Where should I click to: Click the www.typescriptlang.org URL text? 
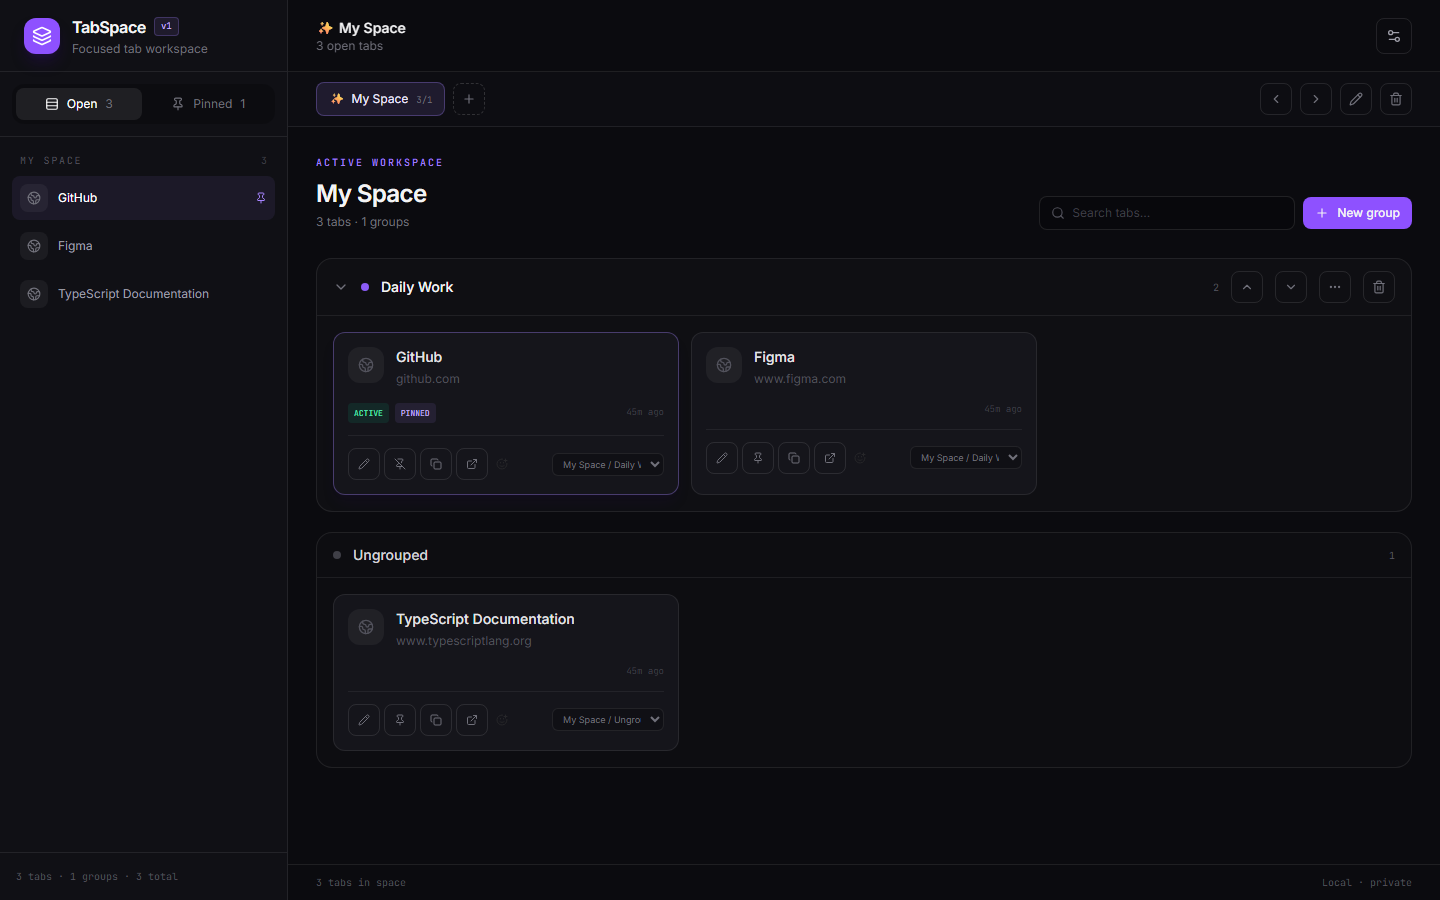[464, 641]
